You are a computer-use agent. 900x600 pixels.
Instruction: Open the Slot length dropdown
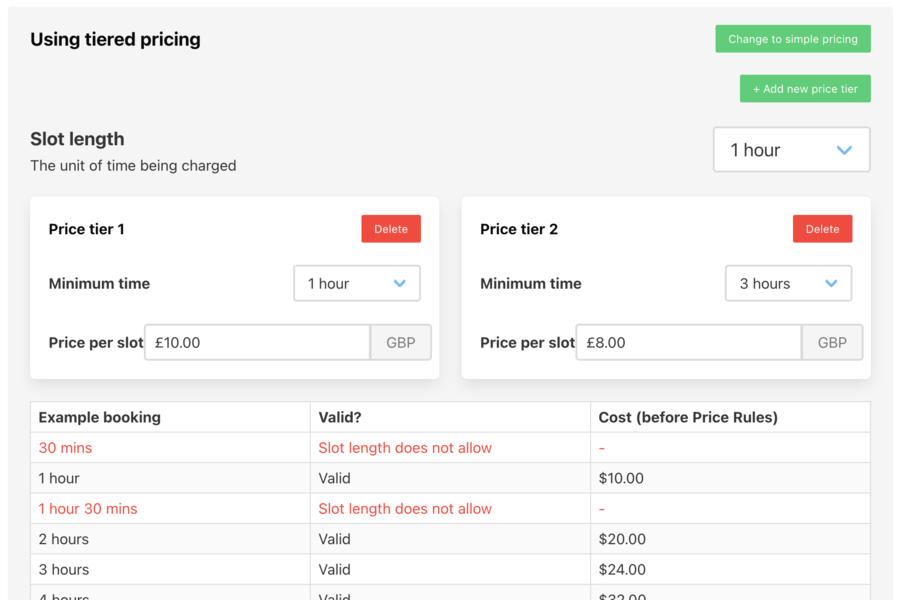(x=791, y=149)
